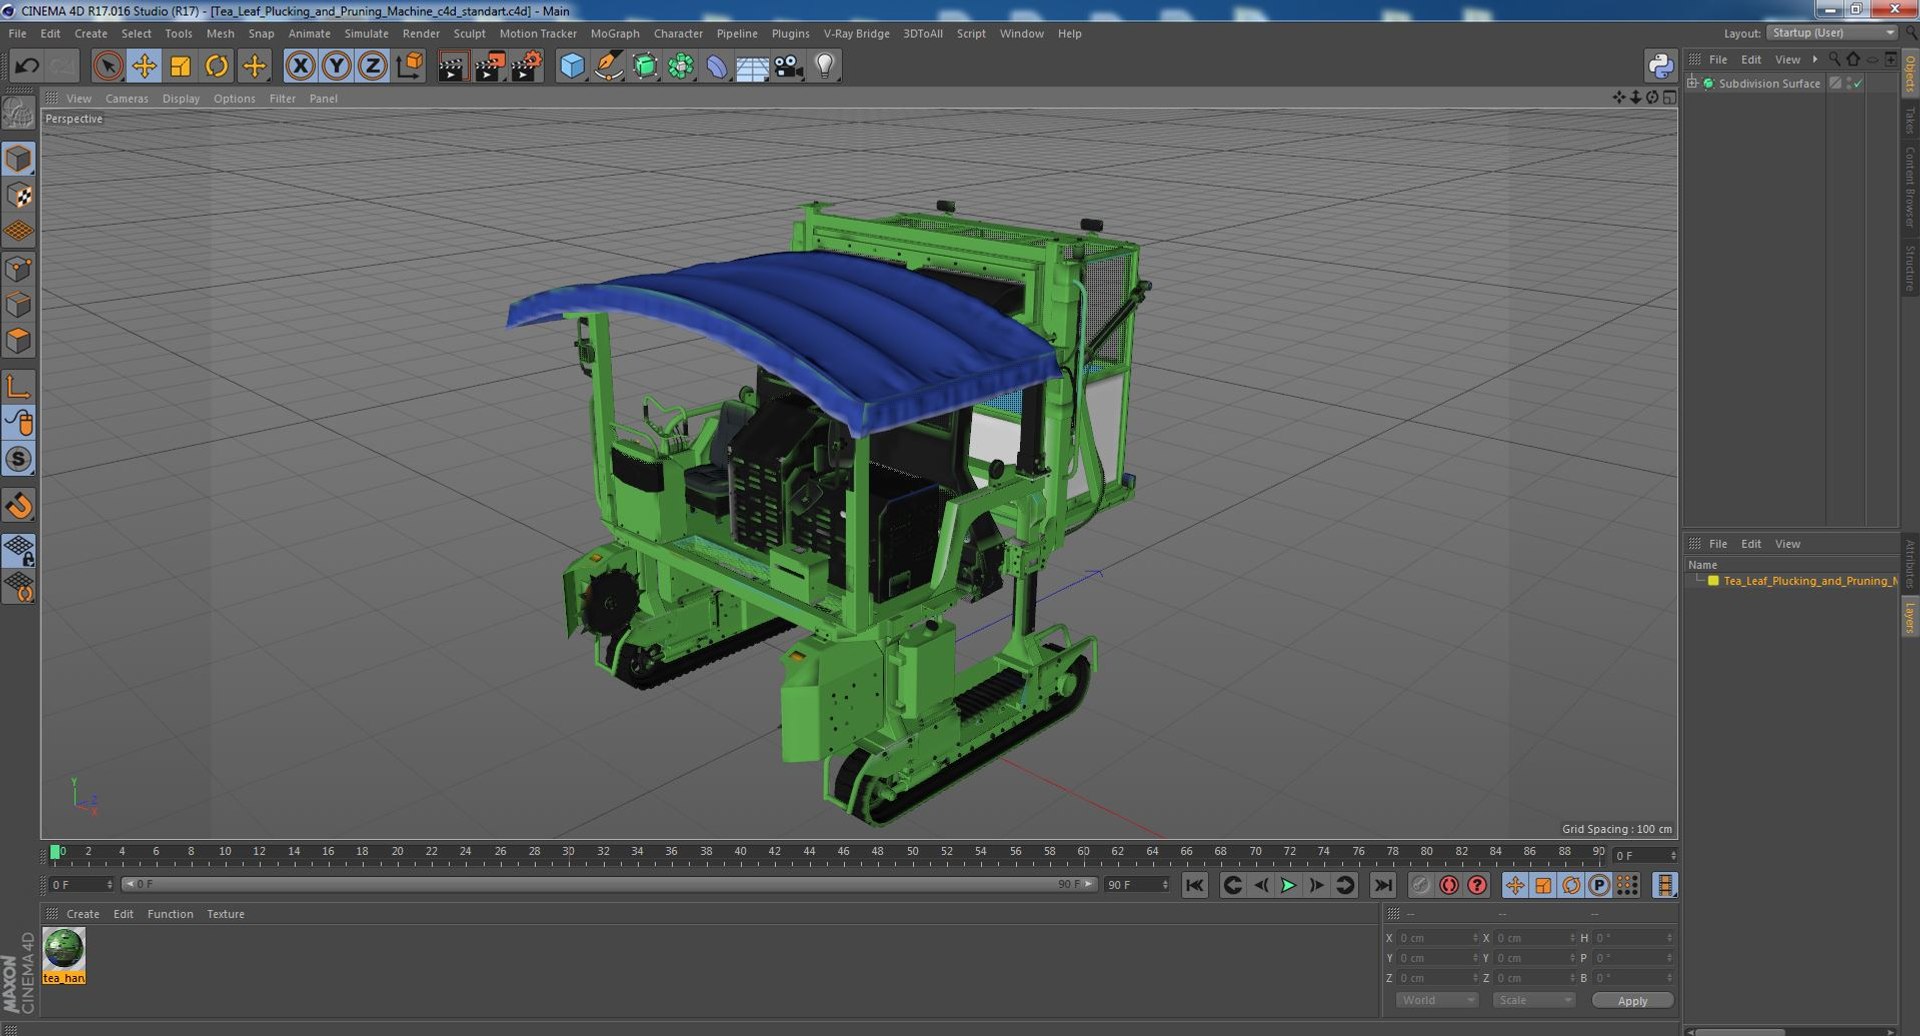Toggle viewport maximize icon
Image resolution: width=1920 pixels, height=1036 pixels.
click(x=1669, y=97)
